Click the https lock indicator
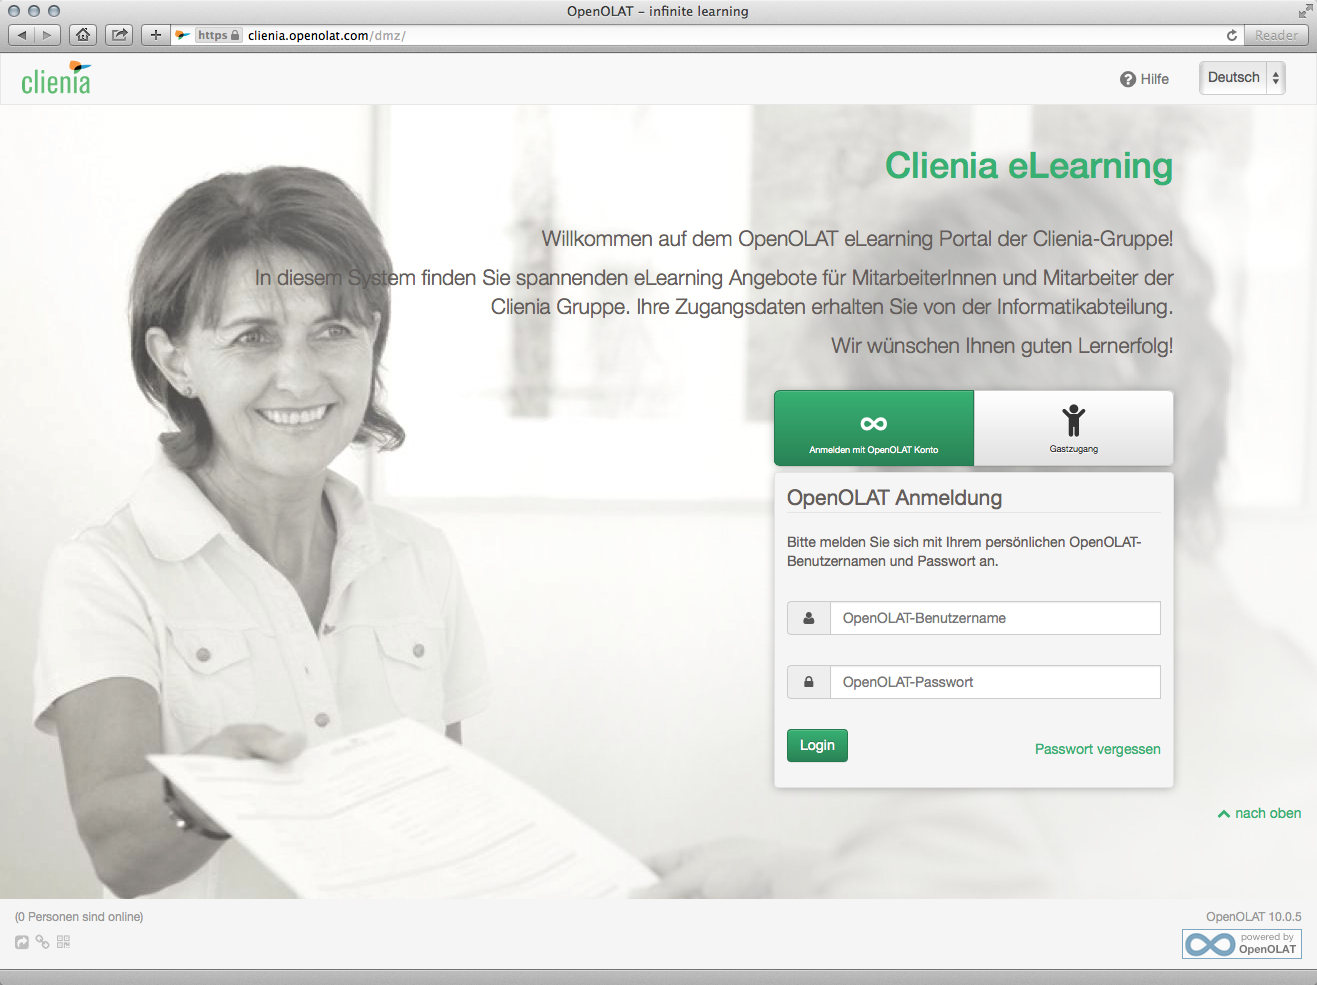 pyautogui.click(x=218, y=35)
